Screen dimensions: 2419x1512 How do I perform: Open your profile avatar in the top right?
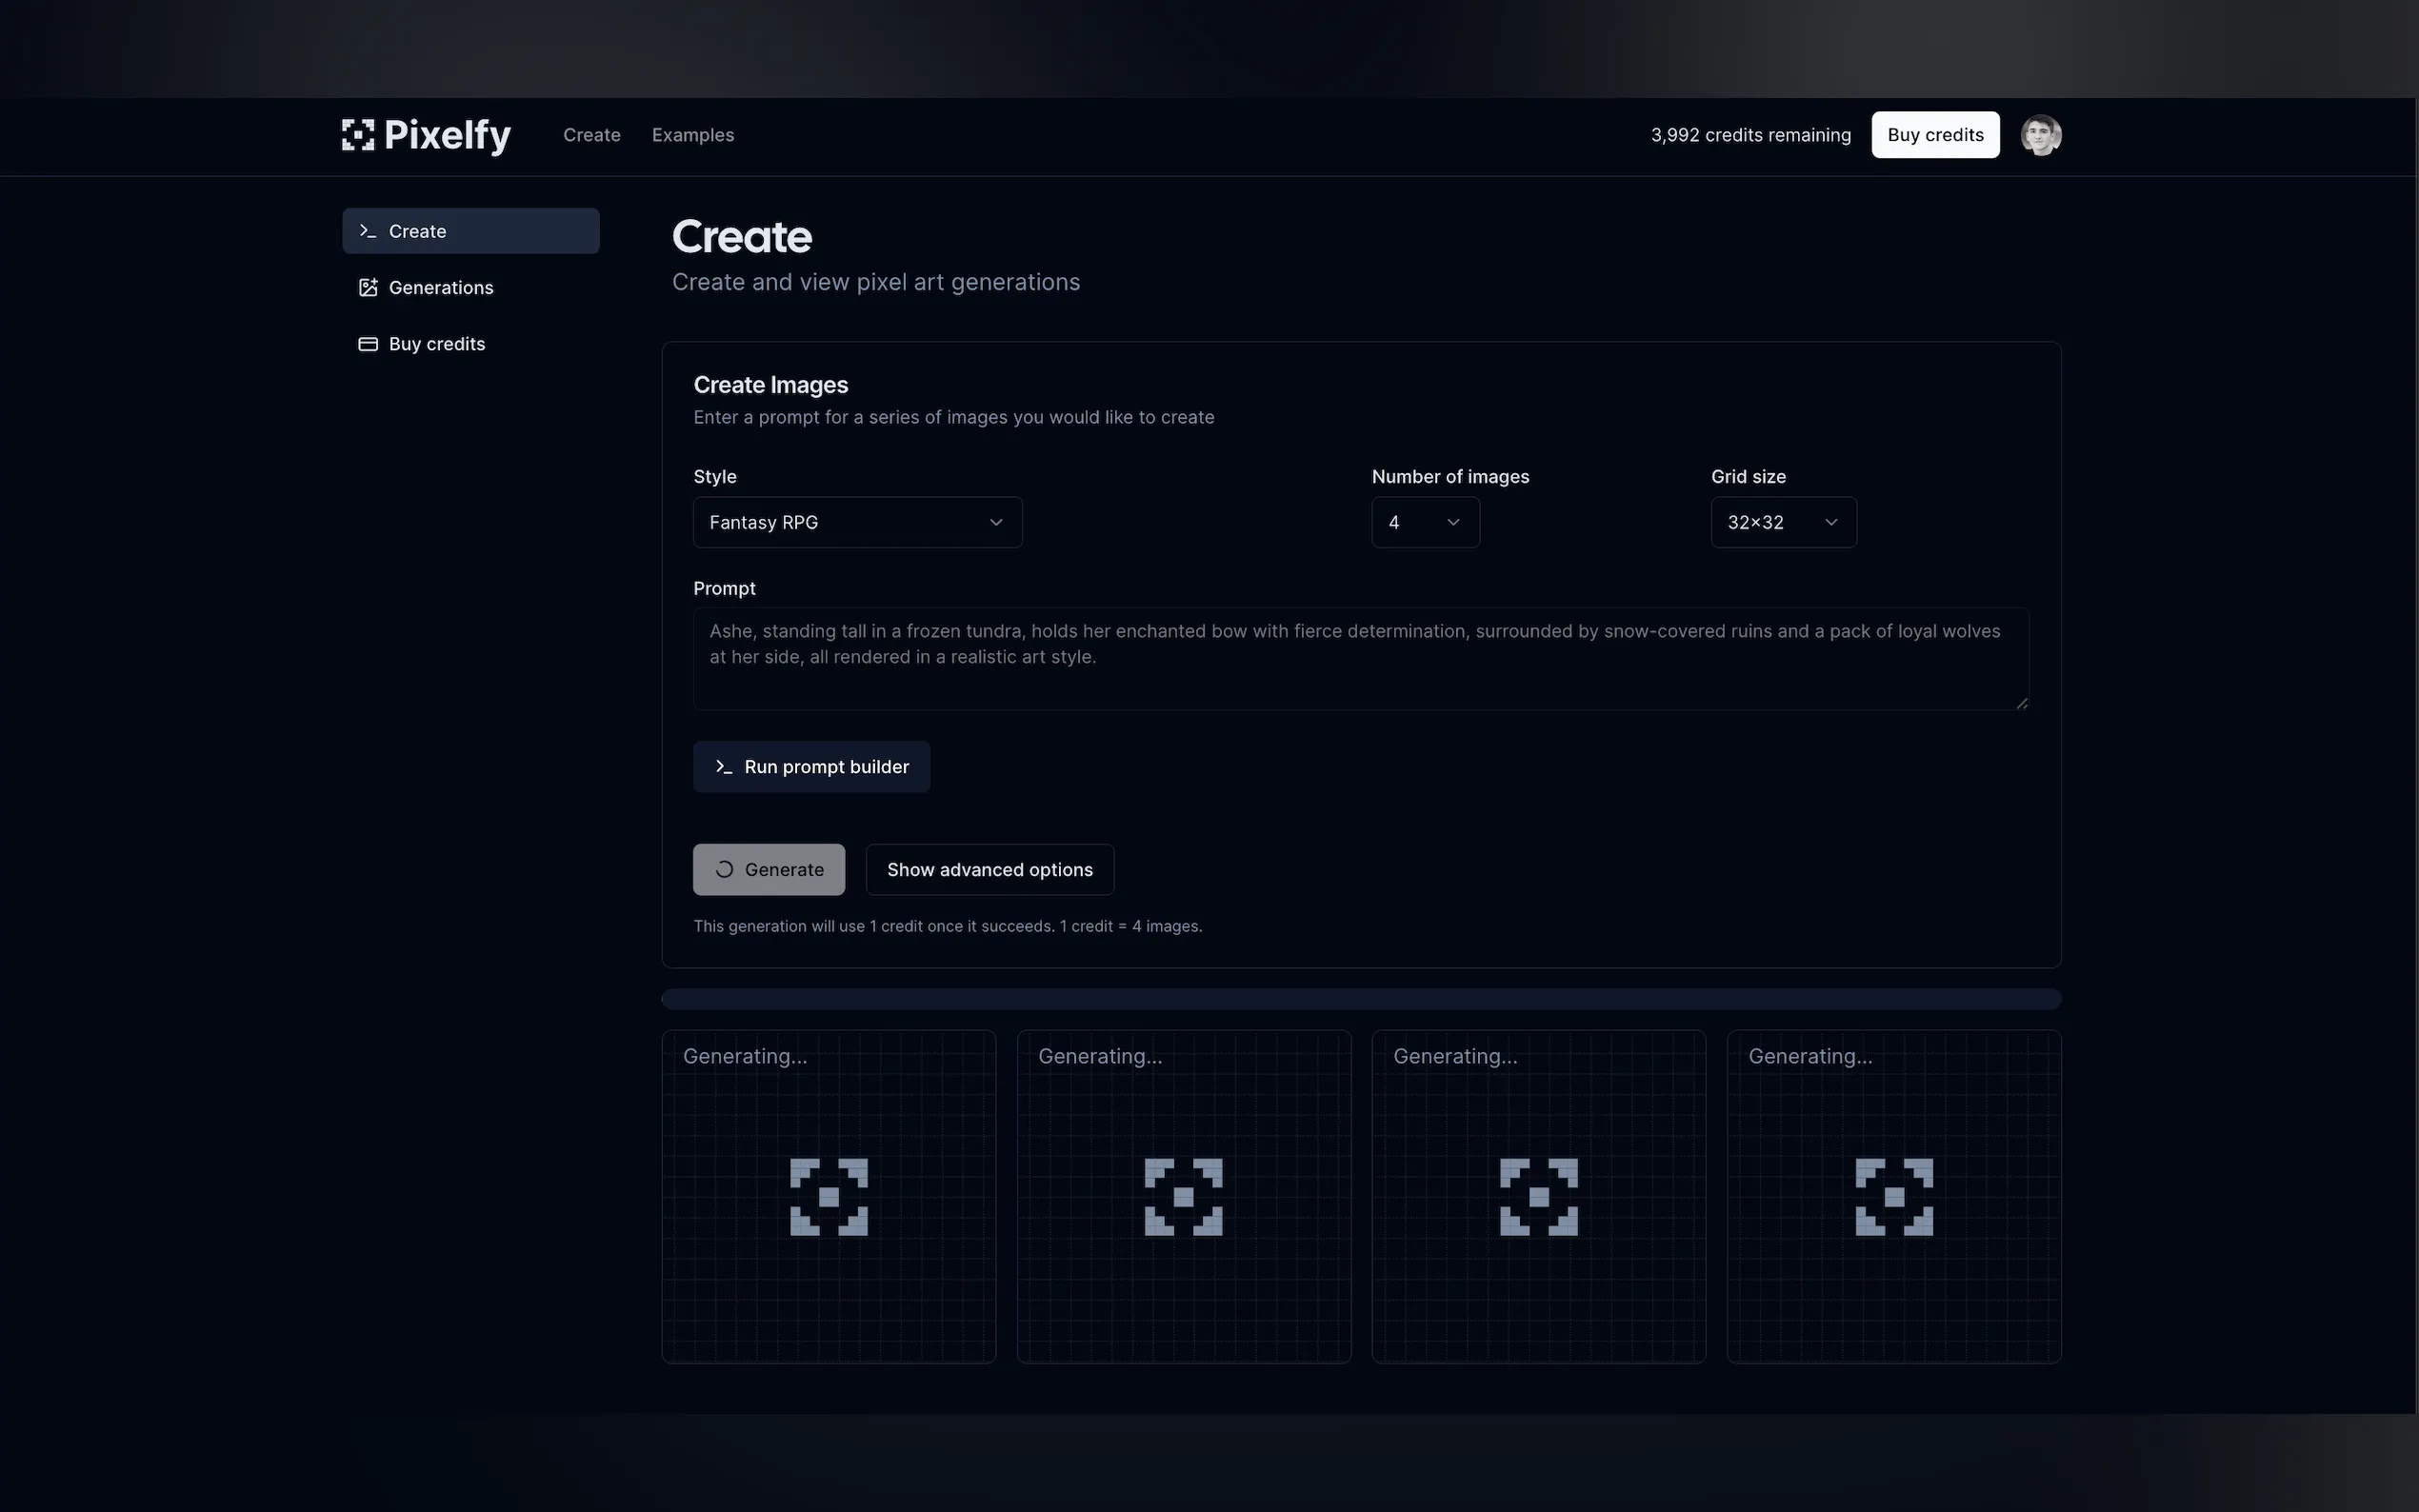click(2041, 134)
